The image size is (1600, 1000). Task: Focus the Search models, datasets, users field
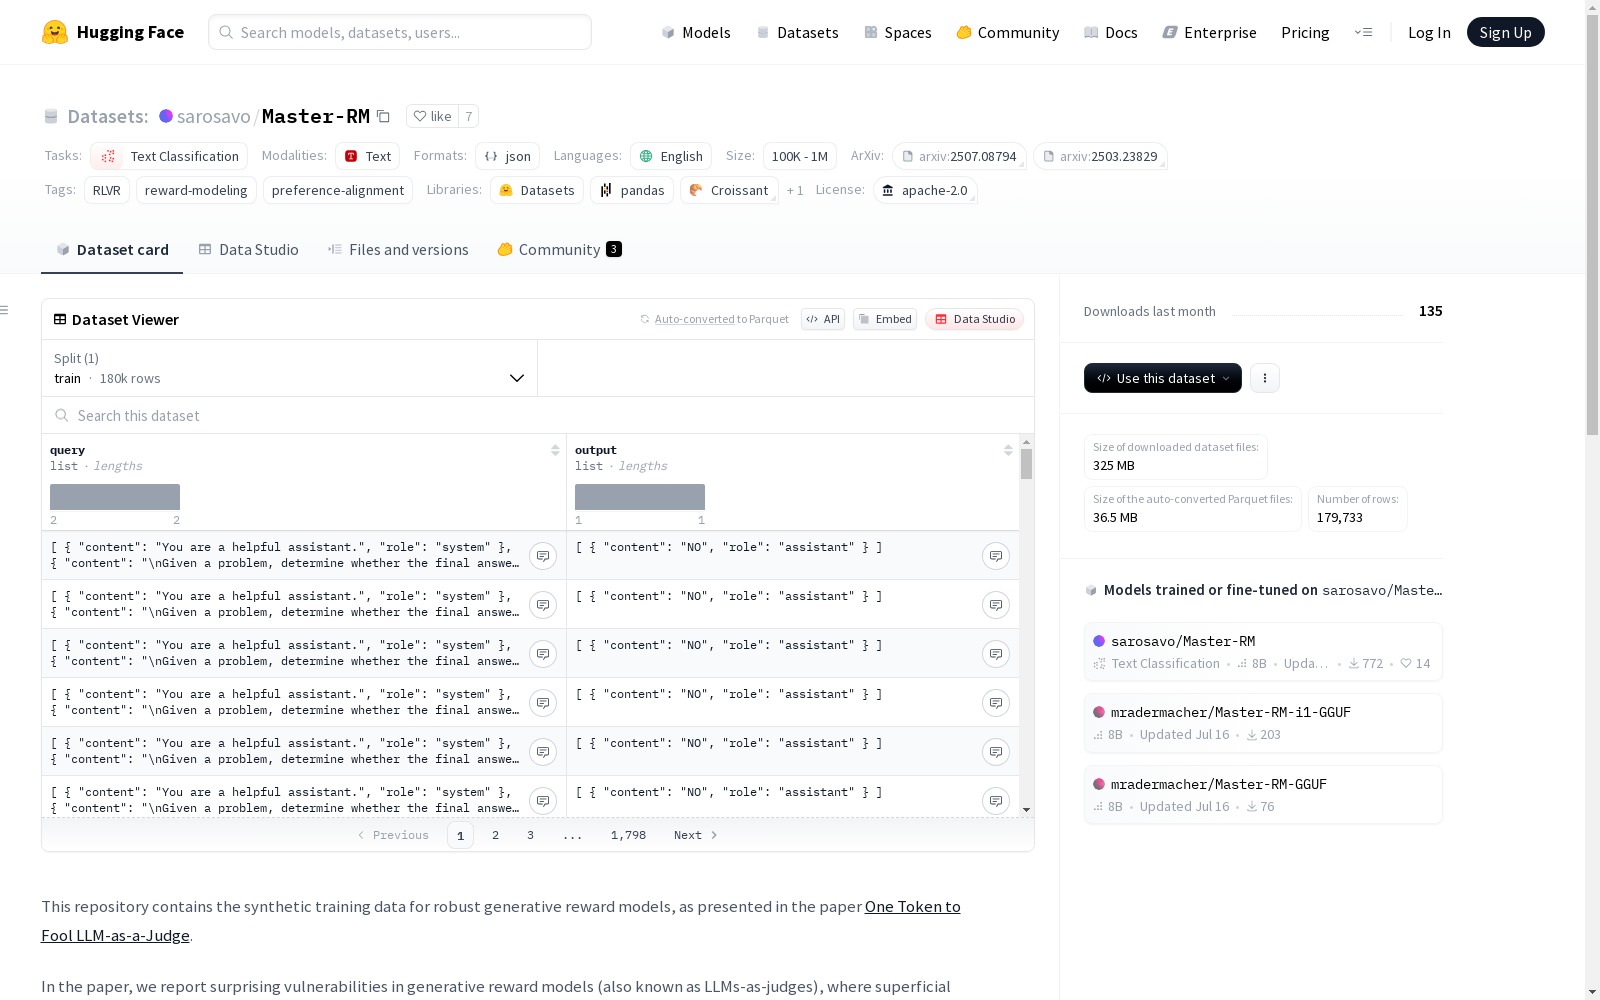(400, 32)
